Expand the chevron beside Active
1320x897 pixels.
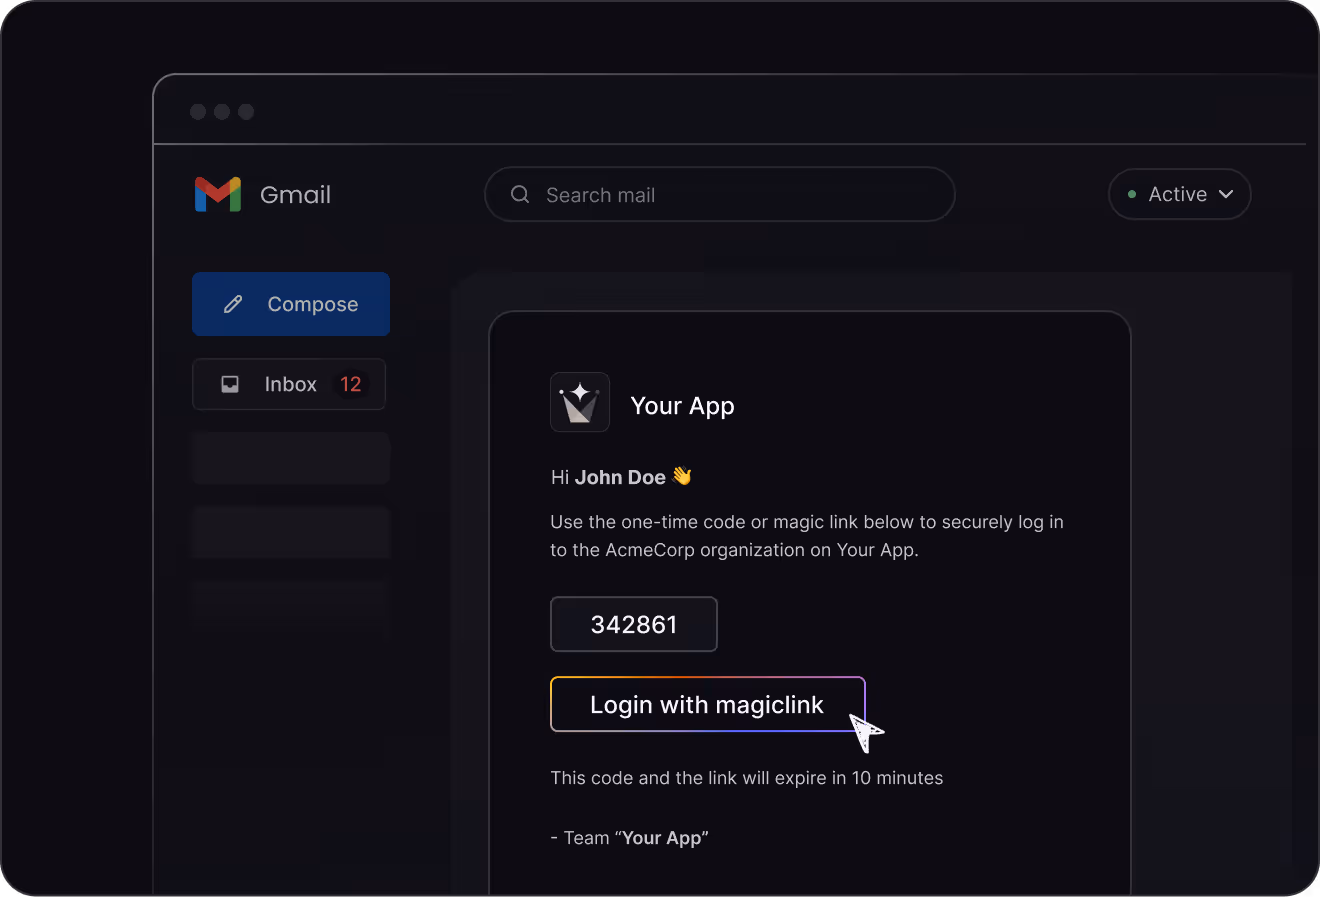[x=1226, y=194]
